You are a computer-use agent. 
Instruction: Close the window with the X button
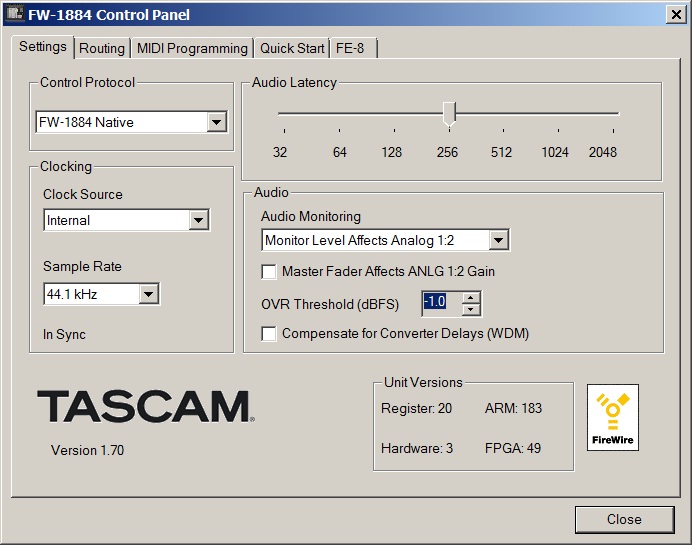point(676,15)
